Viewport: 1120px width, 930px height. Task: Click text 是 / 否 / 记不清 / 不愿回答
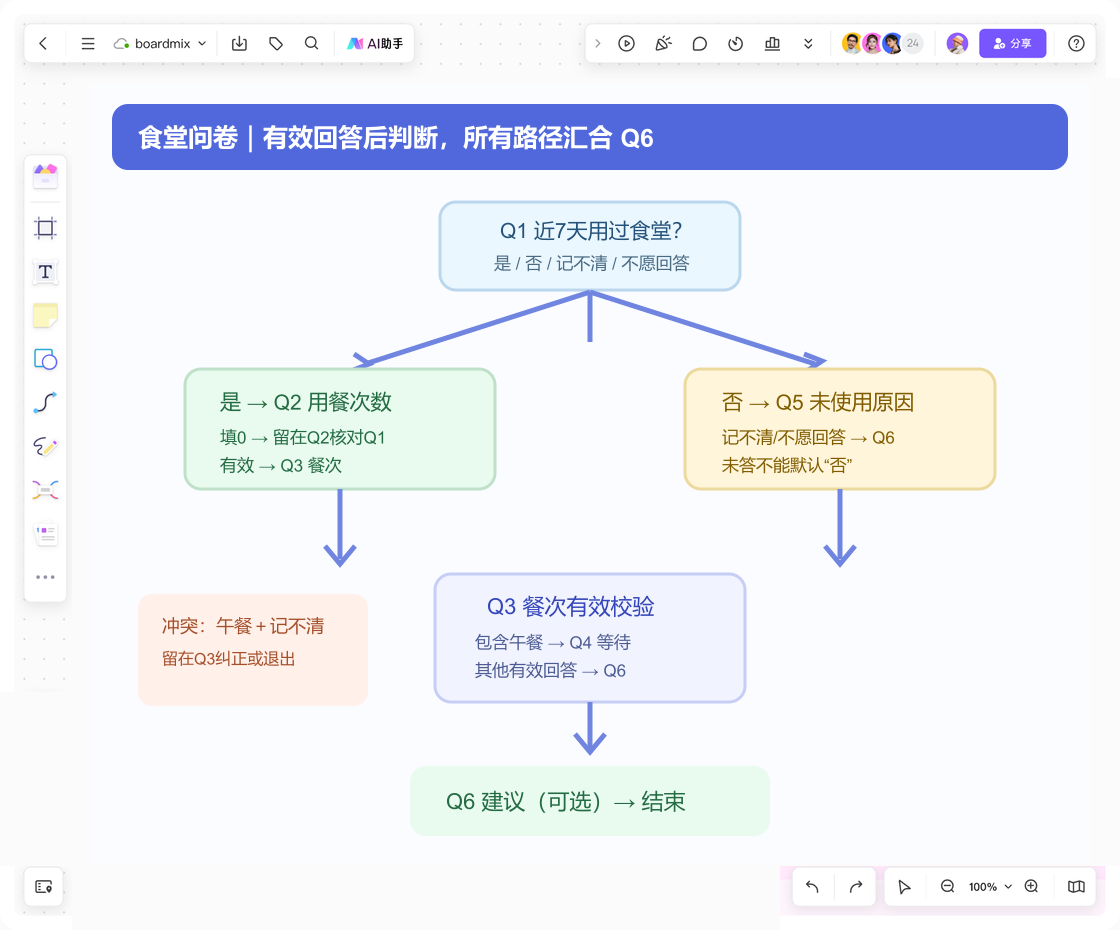(x=591, y=264)
